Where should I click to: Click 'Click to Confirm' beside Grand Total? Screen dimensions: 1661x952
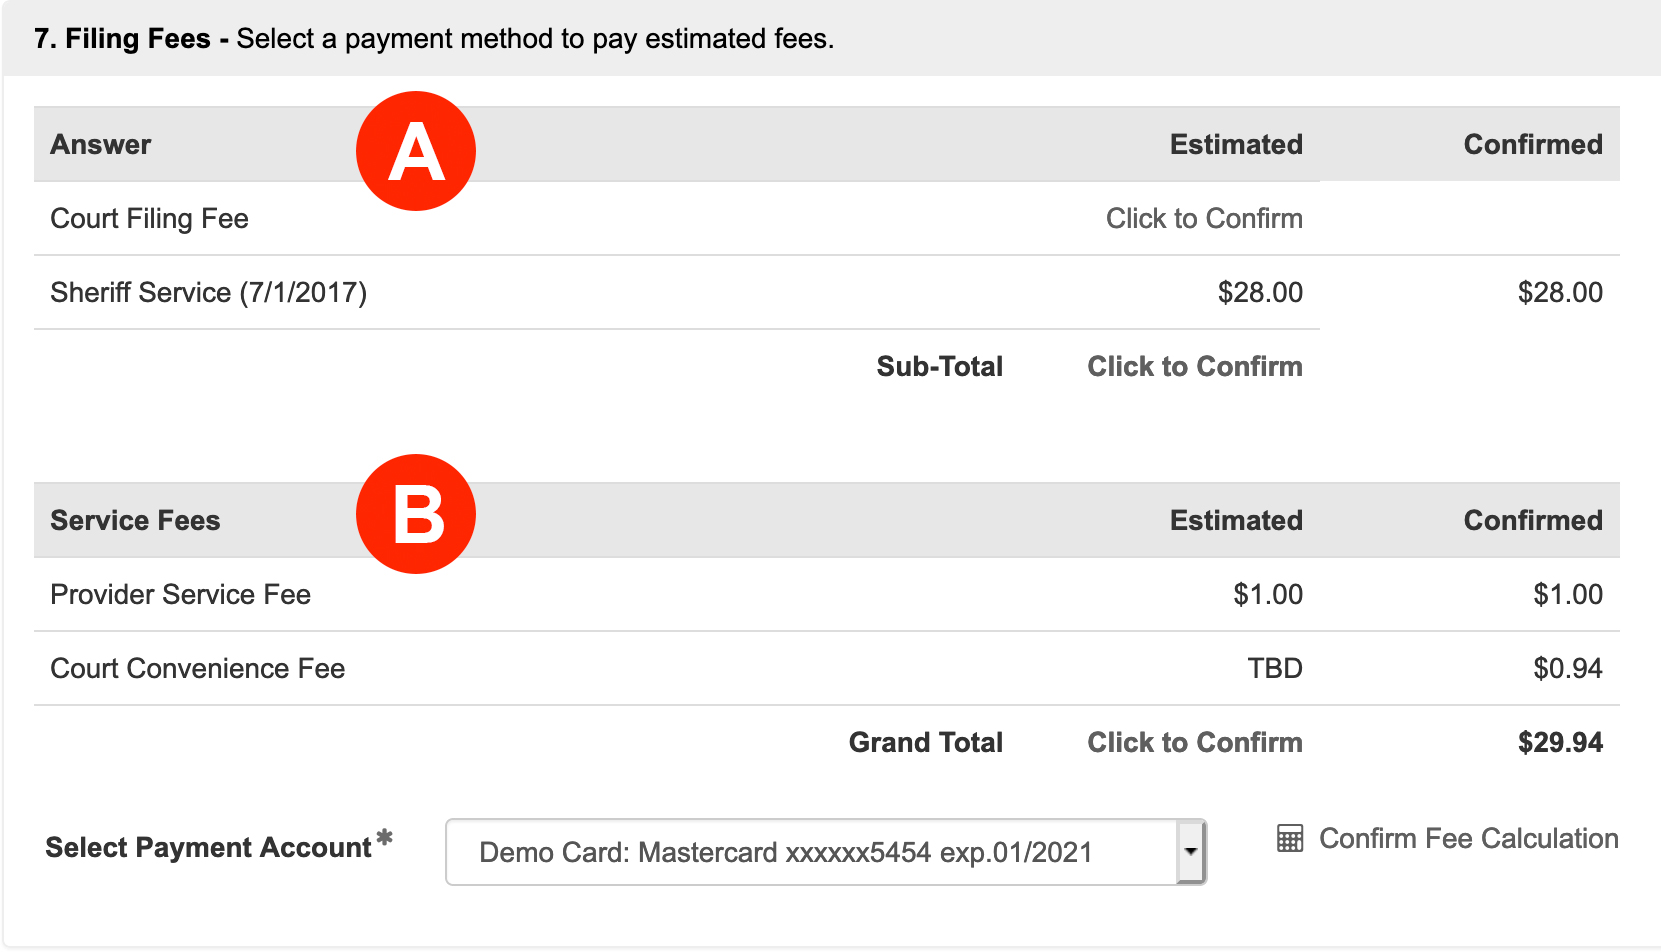coord(1193,742)
